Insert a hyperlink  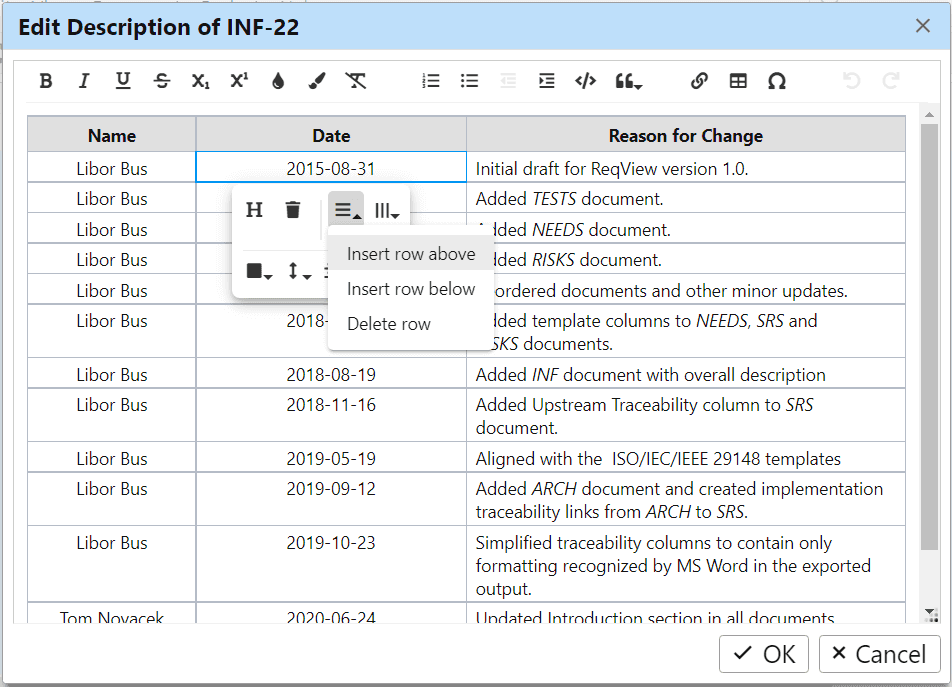pyautogui.click(x=699, y=81)
